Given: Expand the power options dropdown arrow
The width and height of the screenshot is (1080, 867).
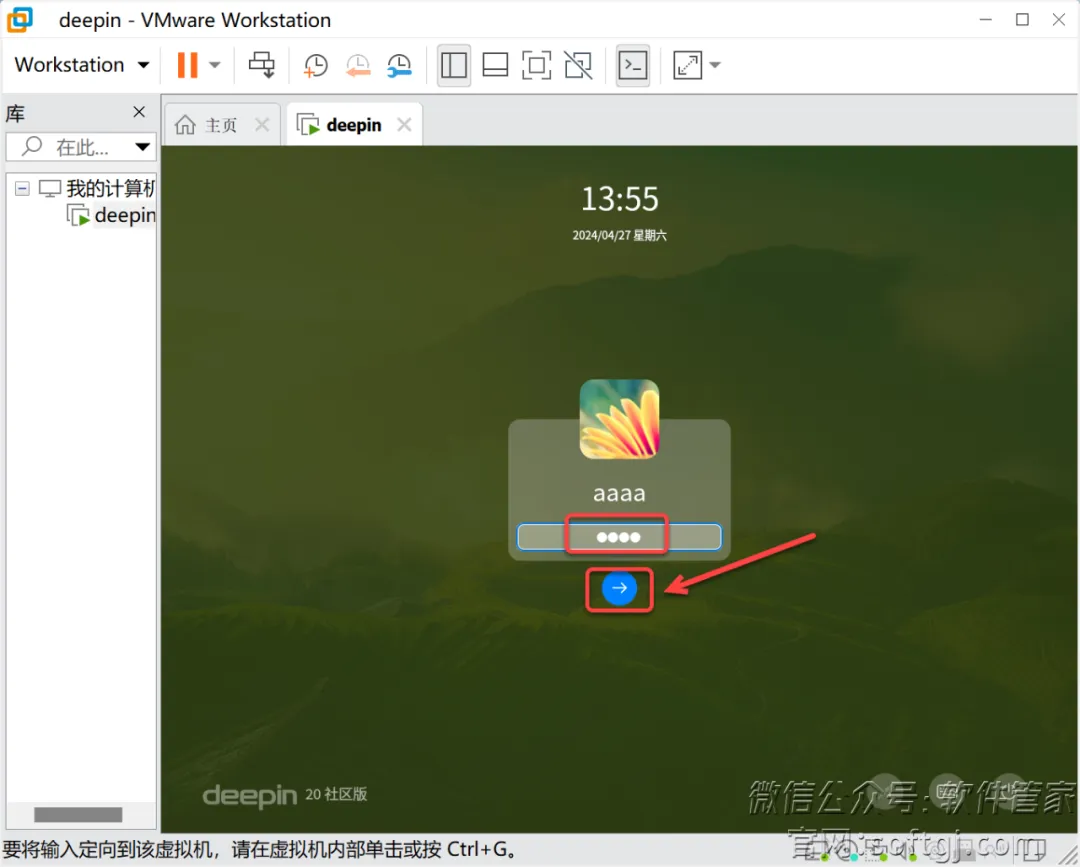Looking at the screenshot, I should [x=215, y=65].
